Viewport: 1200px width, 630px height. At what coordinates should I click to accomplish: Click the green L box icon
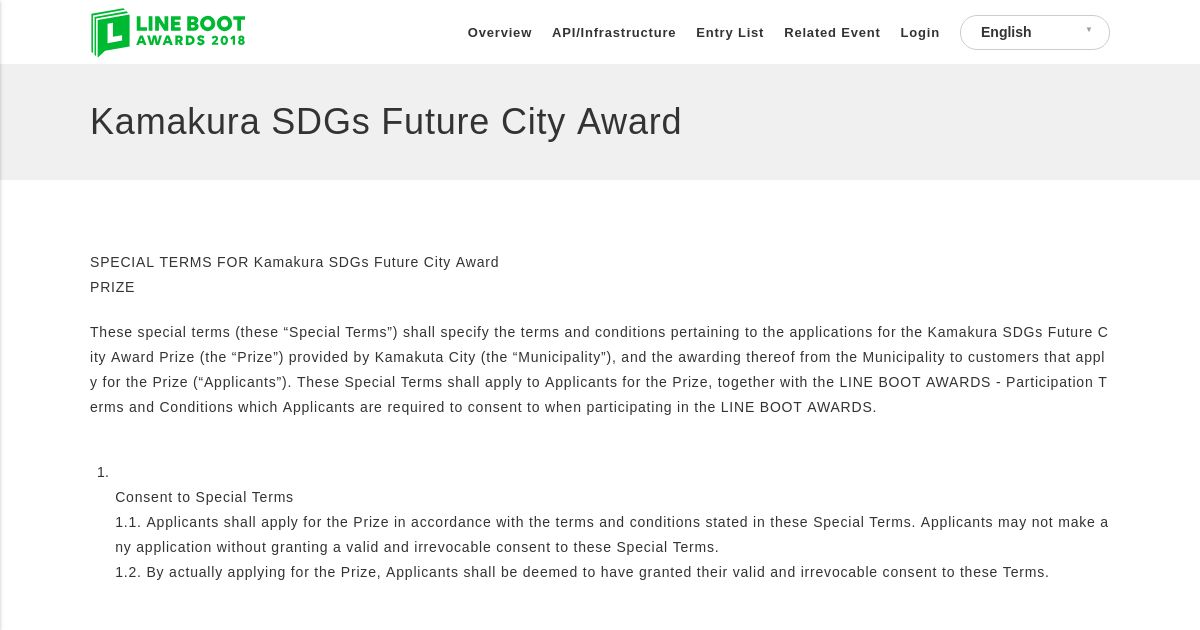pyautogui.click(x=111, y=33)
